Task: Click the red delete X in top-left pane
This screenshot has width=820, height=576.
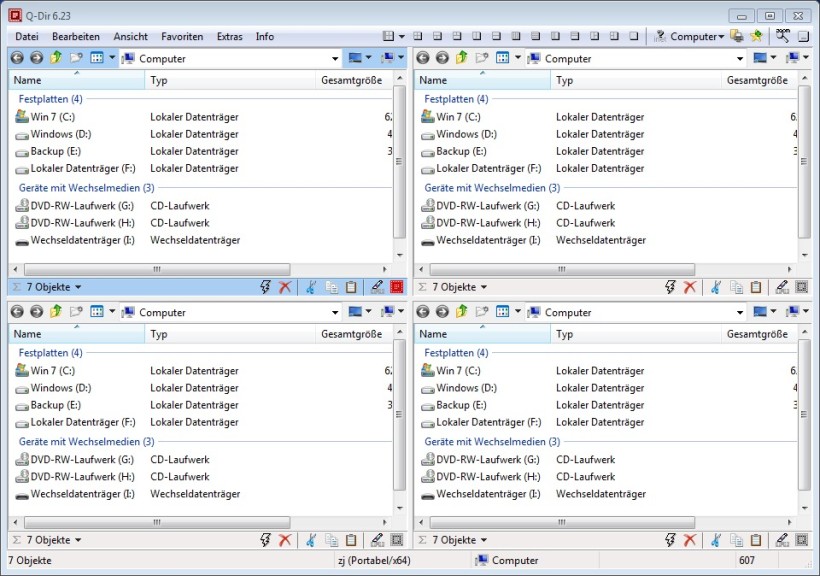Action: click(285, 287)
